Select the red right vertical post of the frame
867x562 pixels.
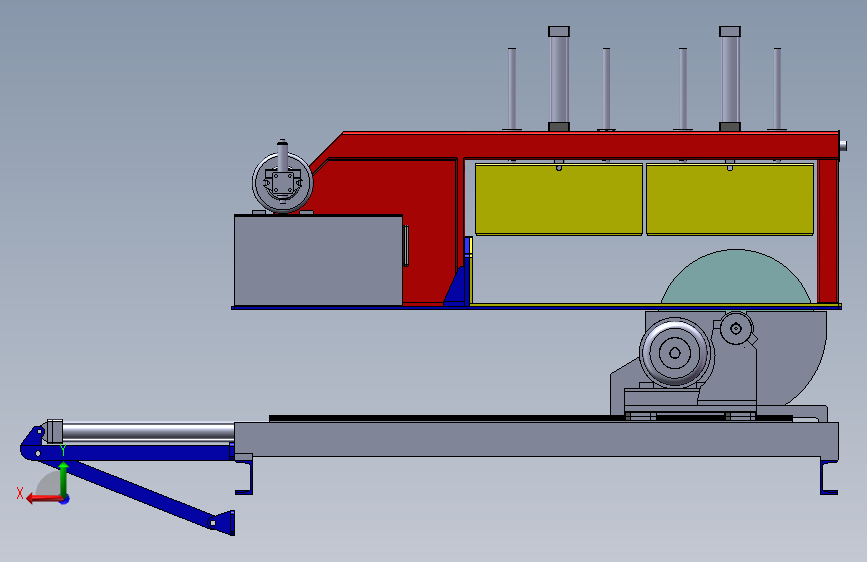click(x=828, y=231)
